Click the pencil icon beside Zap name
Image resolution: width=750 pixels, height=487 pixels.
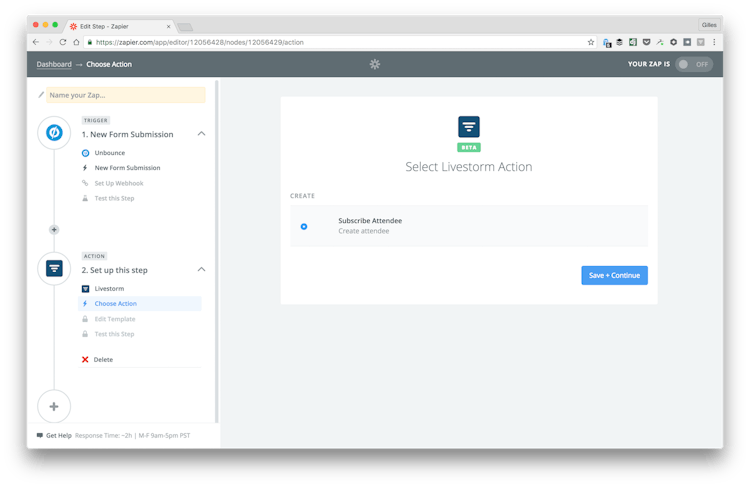[x=41, y=95]
